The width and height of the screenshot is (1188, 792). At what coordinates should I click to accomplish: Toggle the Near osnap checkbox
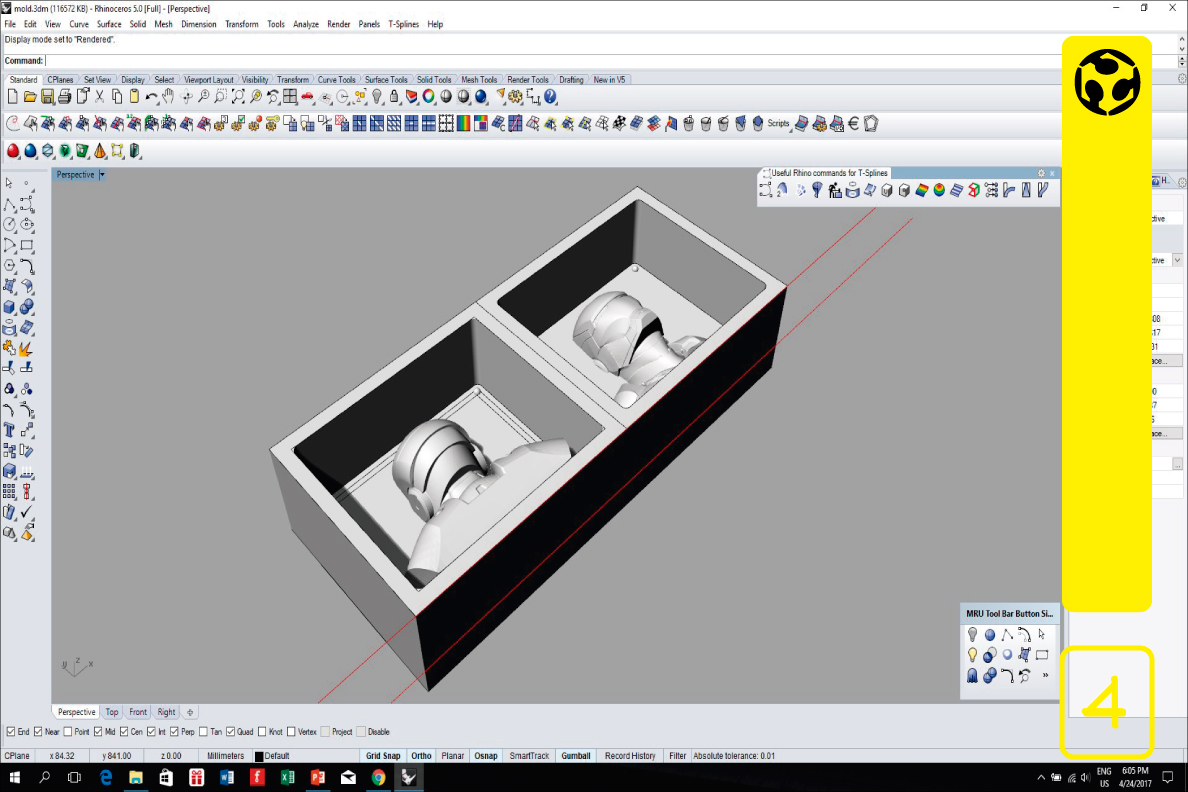tap(38, 732)
